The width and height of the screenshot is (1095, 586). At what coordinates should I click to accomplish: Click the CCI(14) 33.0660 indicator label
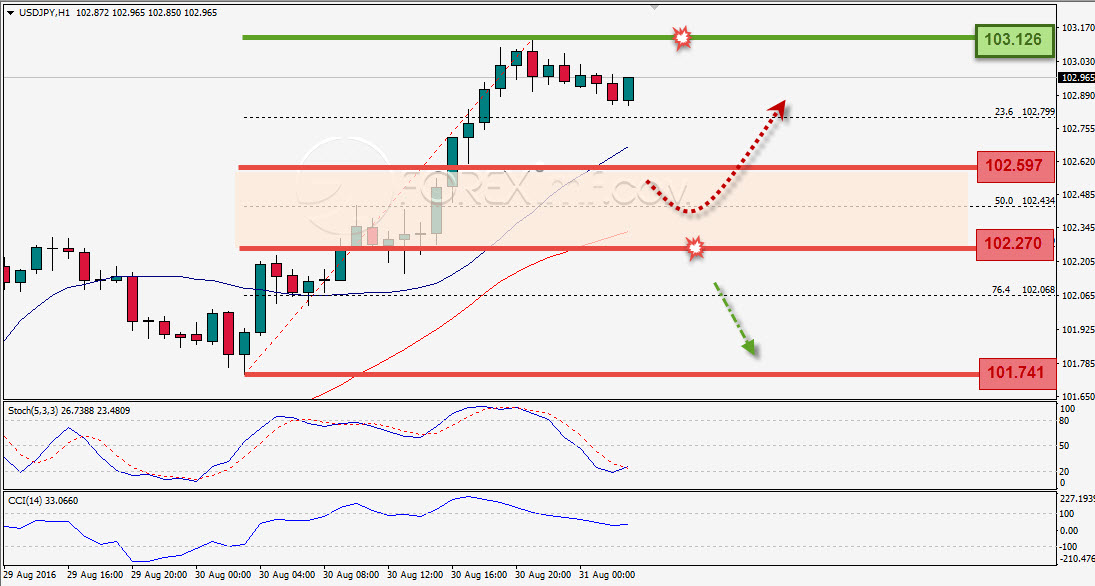pos(43,501)
